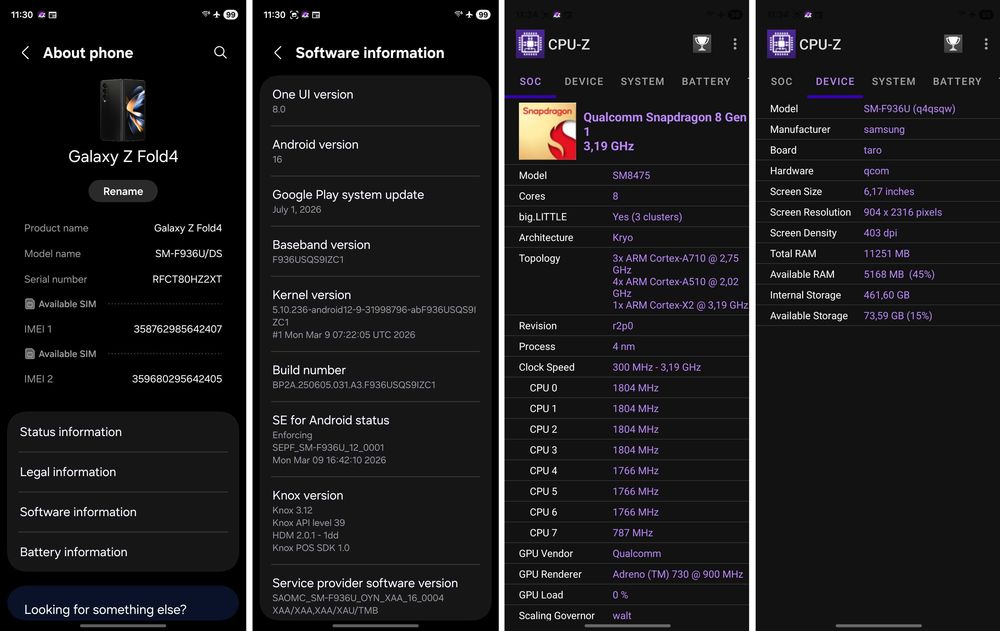Tap One UI version 8.0 row
Screen dimensions: 1000x631
click(x=376, y=101)
